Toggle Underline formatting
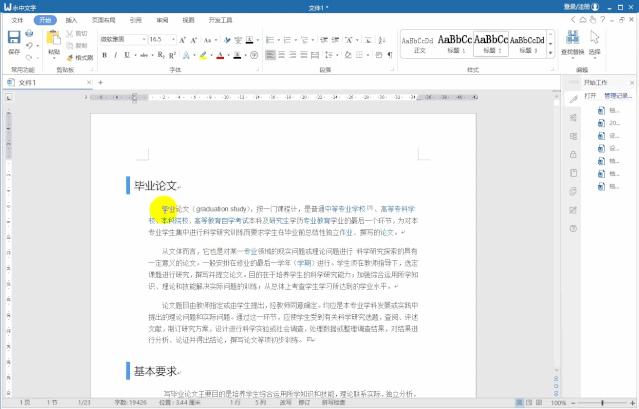 click(127, 55)
